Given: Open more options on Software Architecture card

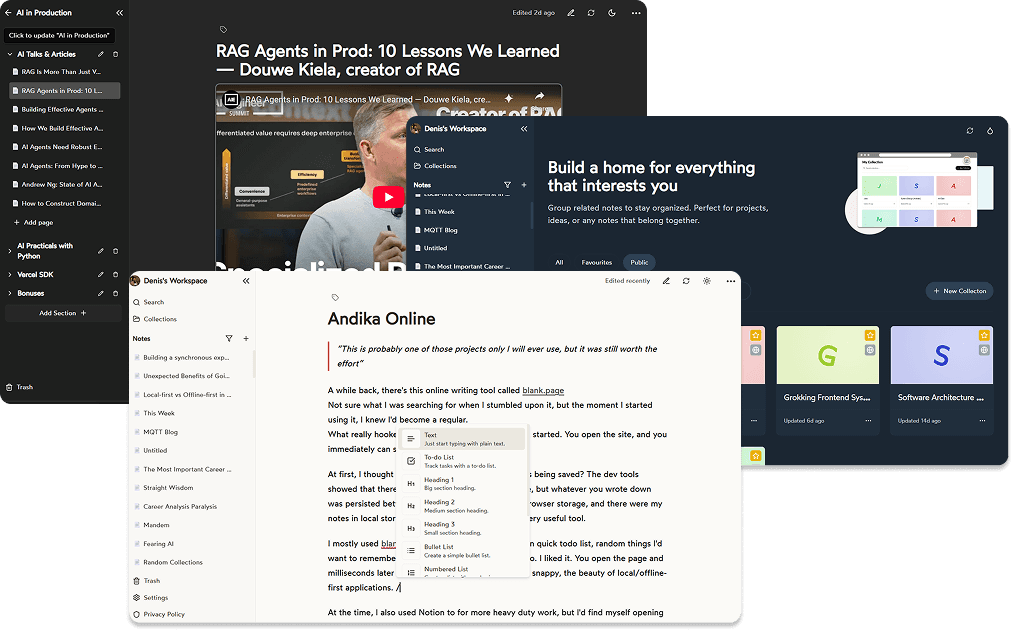Looking at the screenshot, I should (x=983, y=421).
